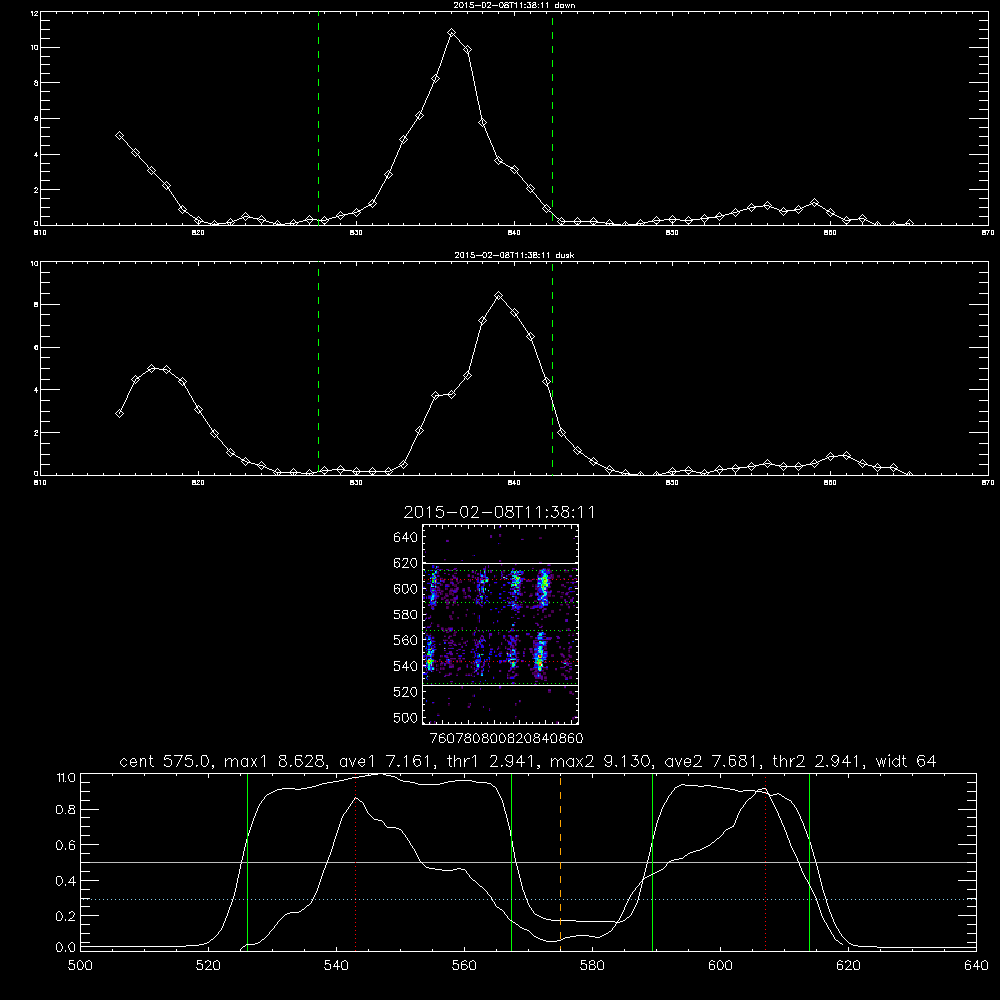Click the left green dashed line in dusk plot
This screenshot has width=1000, height=1000.
318,369
